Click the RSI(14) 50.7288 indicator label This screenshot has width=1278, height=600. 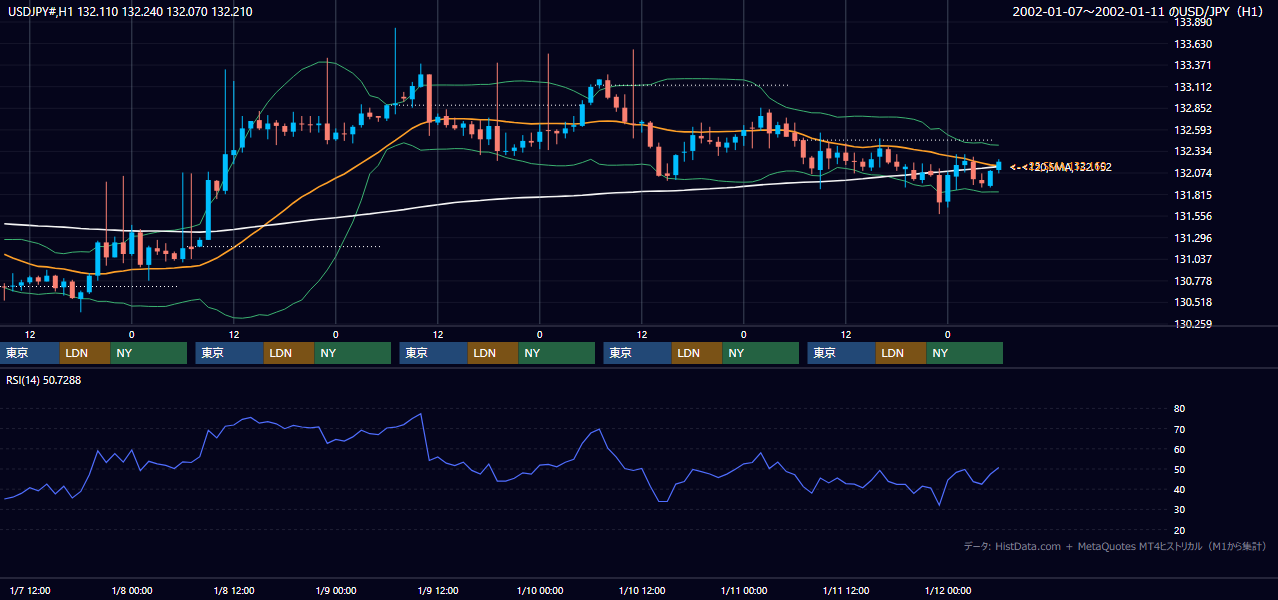tap(44, 380)
